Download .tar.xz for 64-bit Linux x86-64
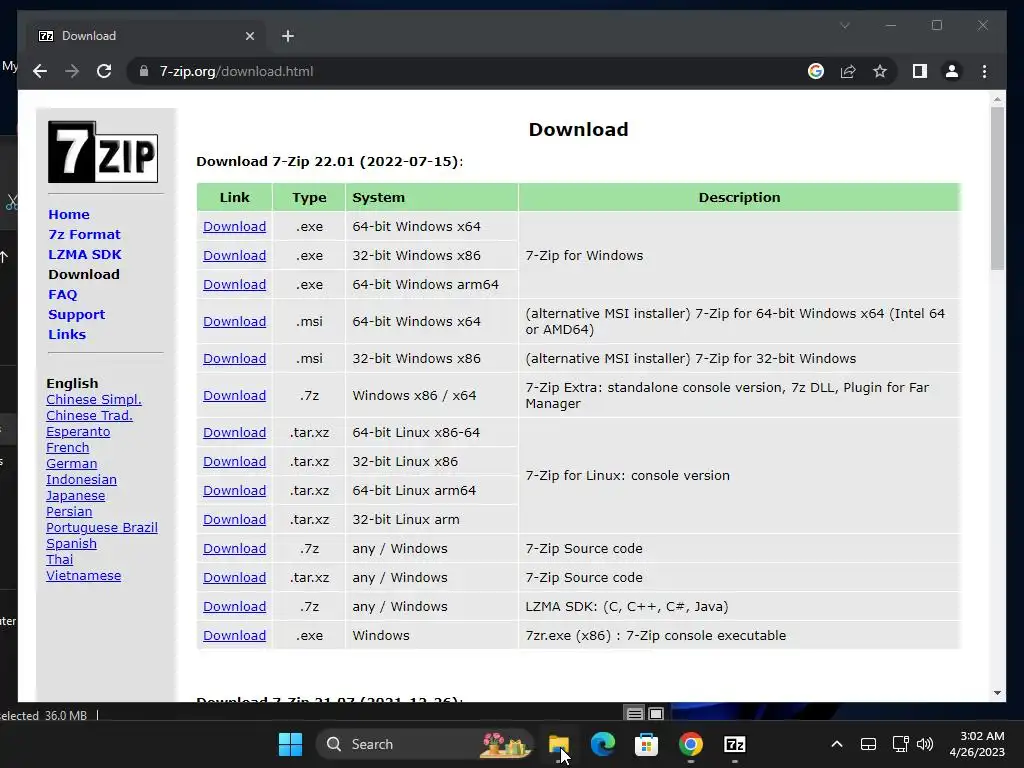 [x=234, y=432]
